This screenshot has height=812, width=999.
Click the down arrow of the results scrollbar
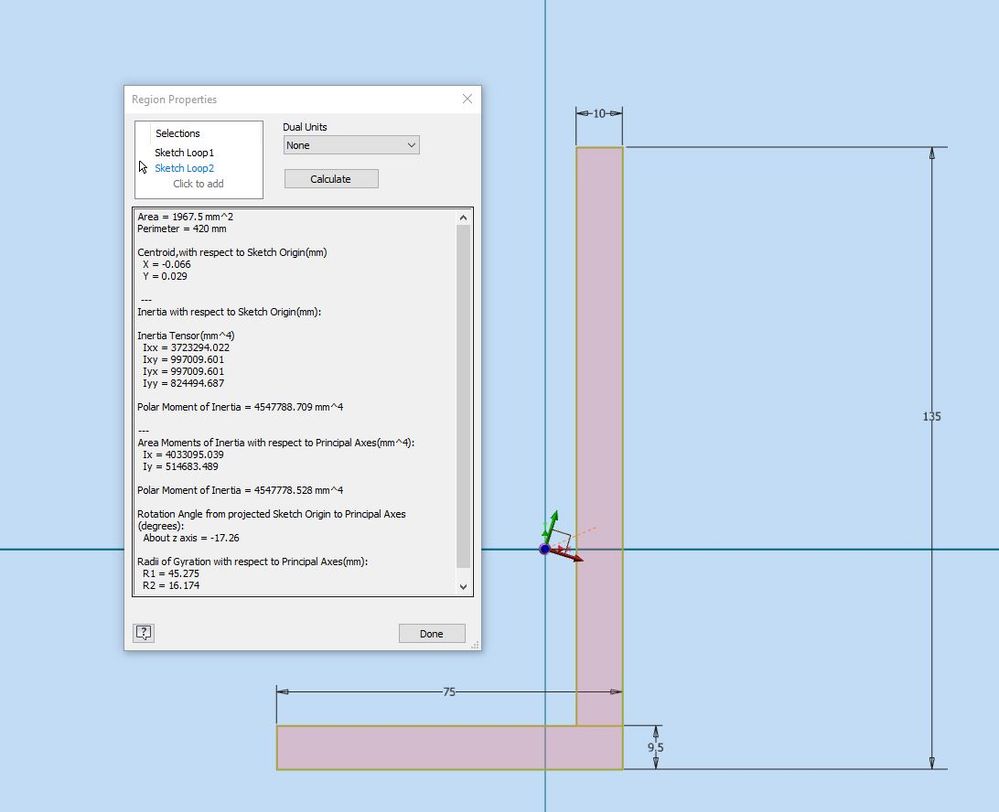[x=463, y=586]
